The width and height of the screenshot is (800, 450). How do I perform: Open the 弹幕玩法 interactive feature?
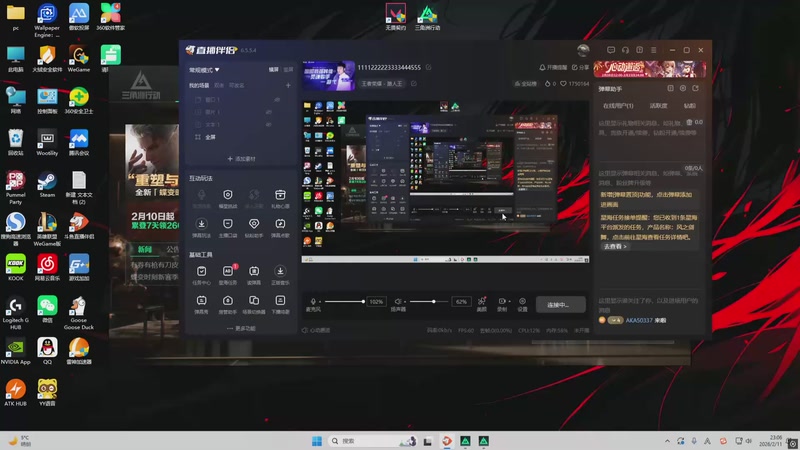[x=202, y=228]
